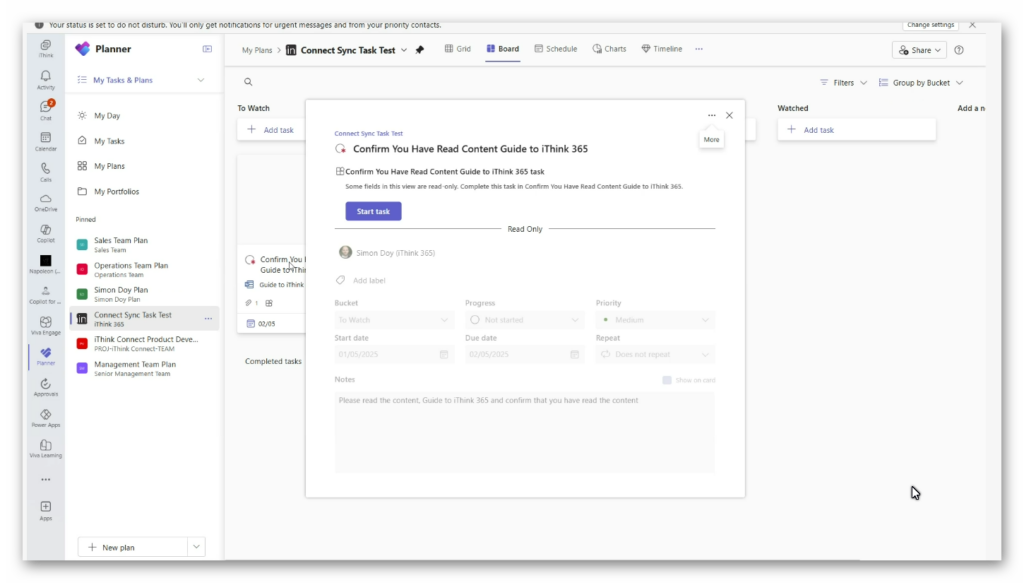Switch to the Schedule view tab
The image size is (1024, 583).
pos(556,49)
